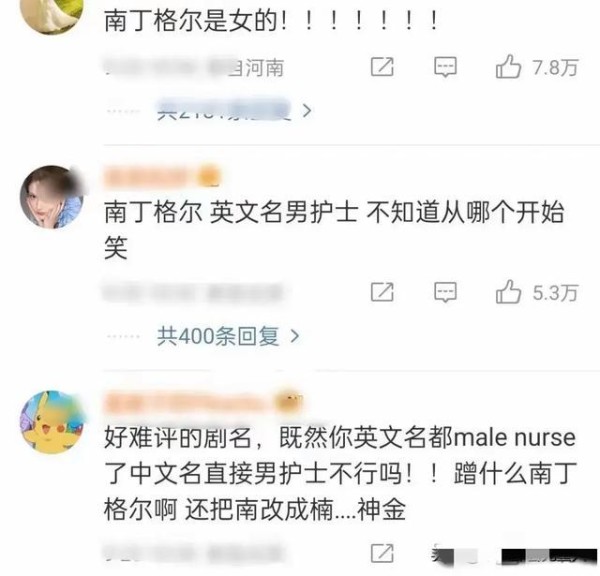The image size is (600, 576).
Task: Like the comment with 7.8万 likes
Action: pos(508,67)
